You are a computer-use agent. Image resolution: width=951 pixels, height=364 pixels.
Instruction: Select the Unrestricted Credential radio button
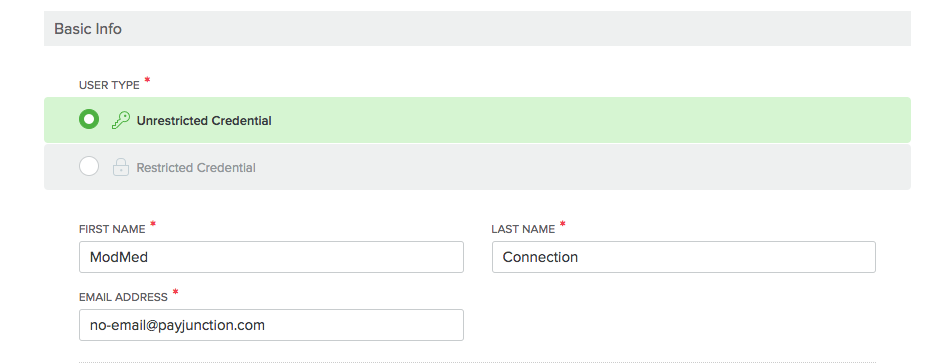click(x=89, y=120)
